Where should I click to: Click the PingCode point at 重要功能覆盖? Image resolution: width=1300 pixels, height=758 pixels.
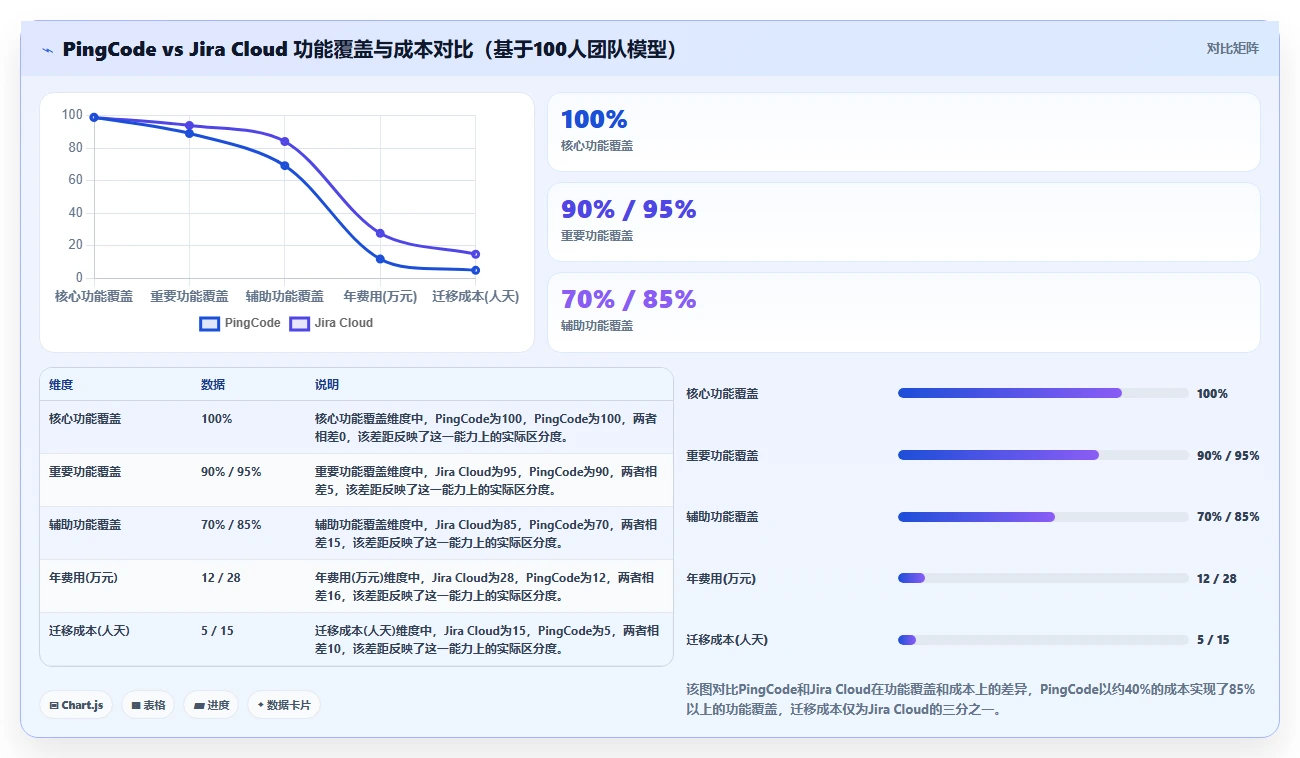[x=189, y=133]
